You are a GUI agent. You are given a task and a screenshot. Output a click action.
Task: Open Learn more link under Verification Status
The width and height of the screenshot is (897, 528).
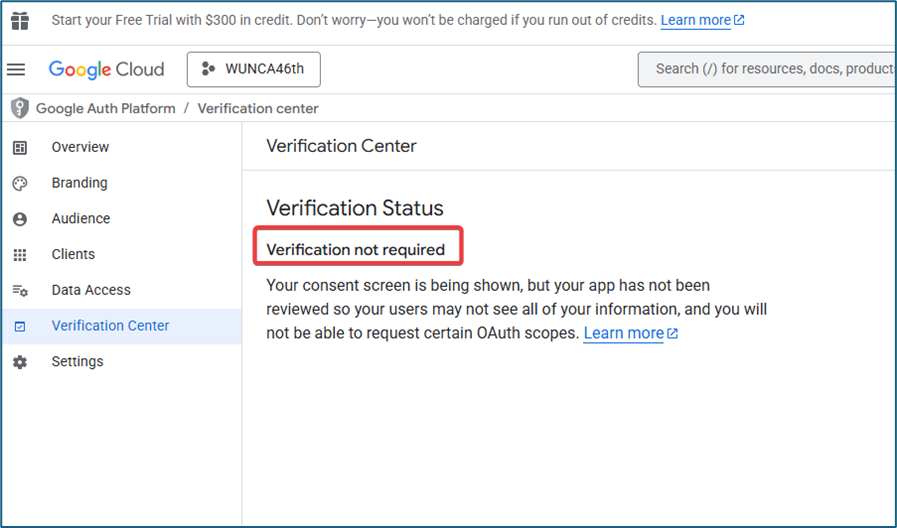click(624, 333)
